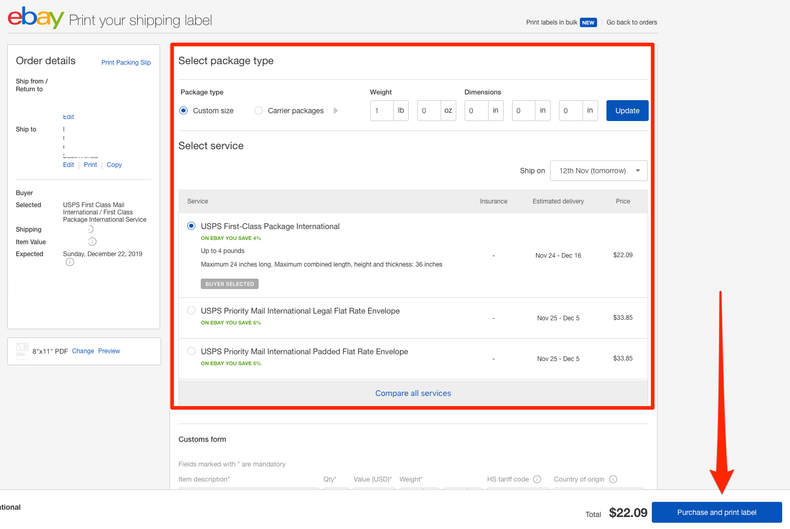
Task: Select the Carrier packages radio option
Action: (259, 111)
